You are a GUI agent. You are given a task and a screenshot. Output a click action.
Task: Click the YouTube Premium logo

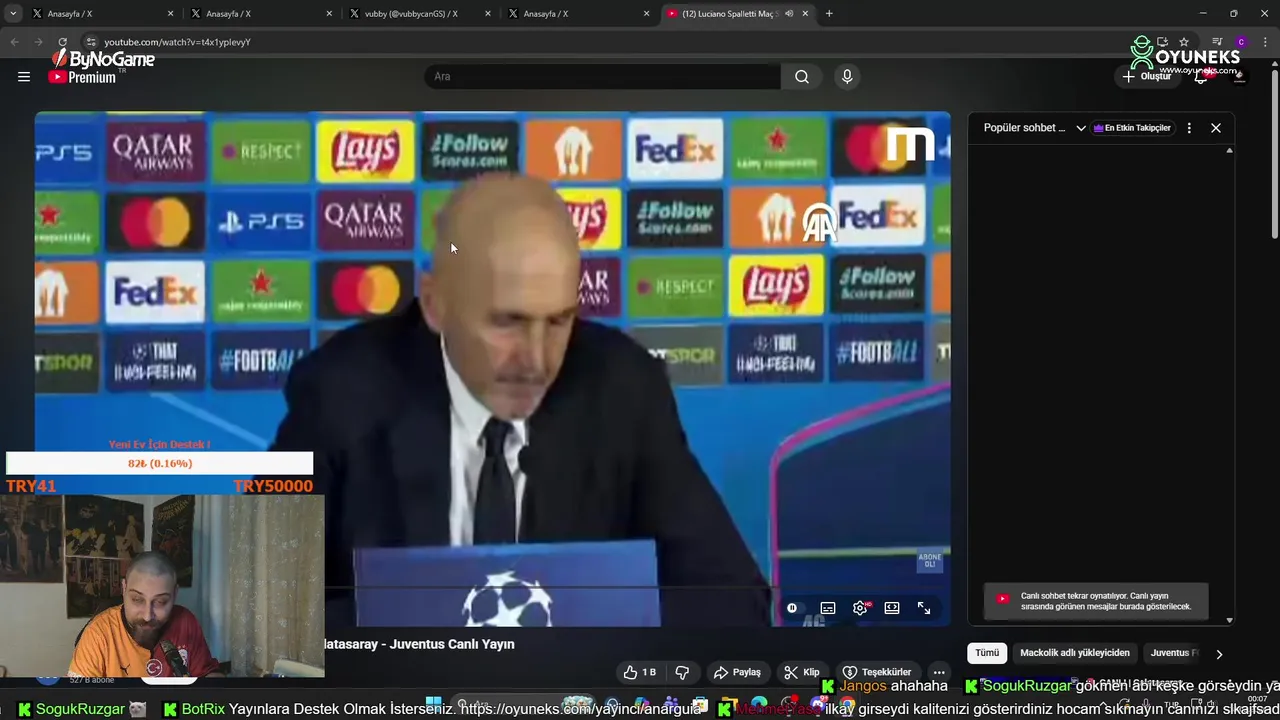pyautogui.click(x=82, y=77)
